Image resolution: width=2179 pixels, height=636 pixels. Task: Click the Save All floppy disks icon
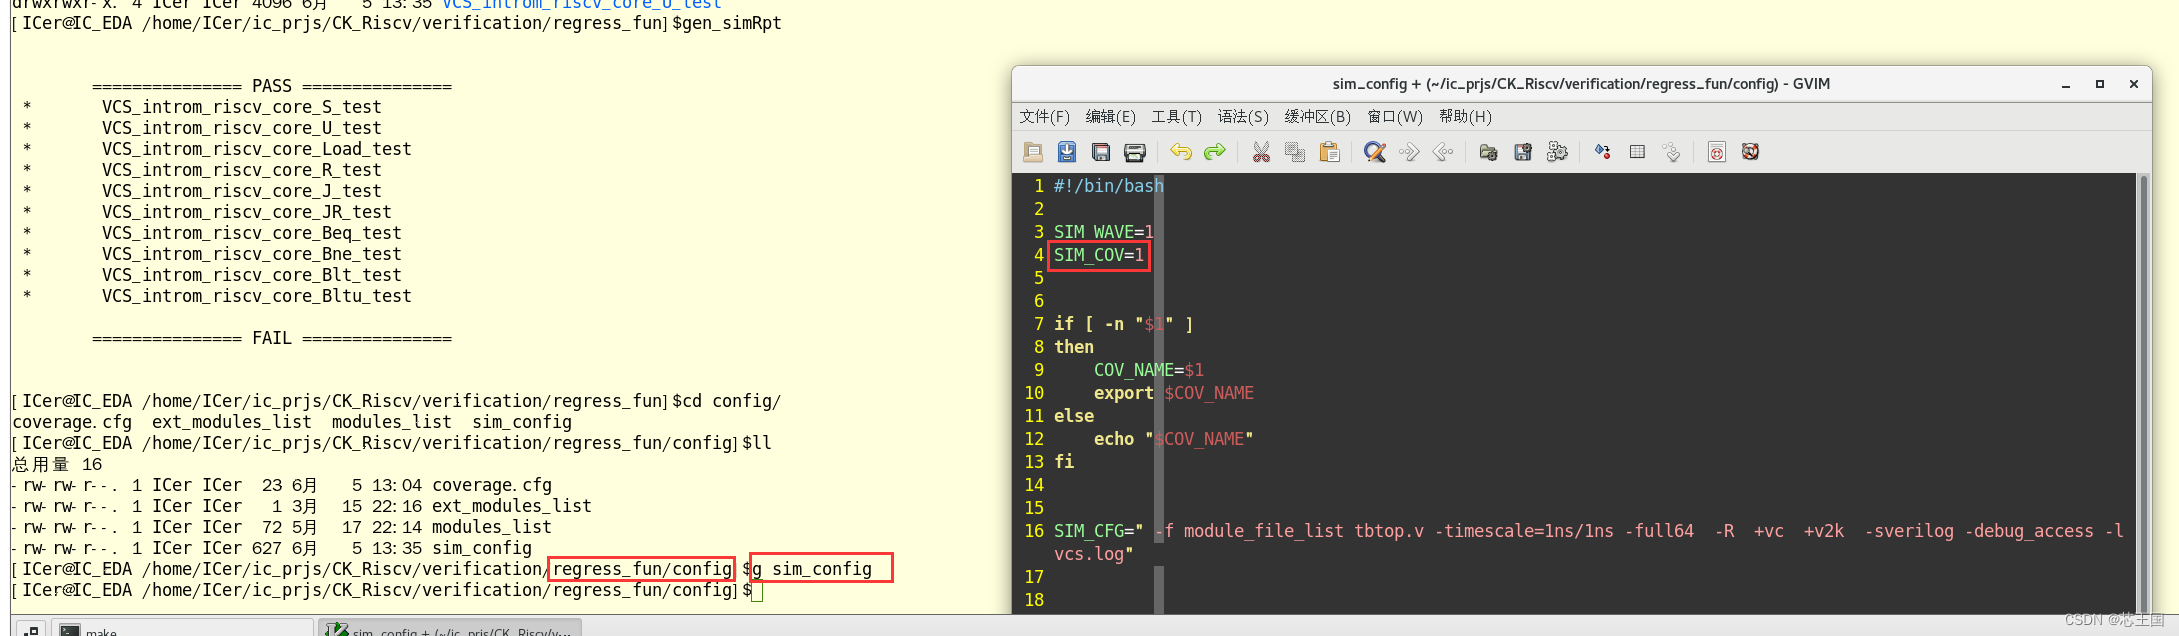pyautogui.click(x=1101, y=152)
